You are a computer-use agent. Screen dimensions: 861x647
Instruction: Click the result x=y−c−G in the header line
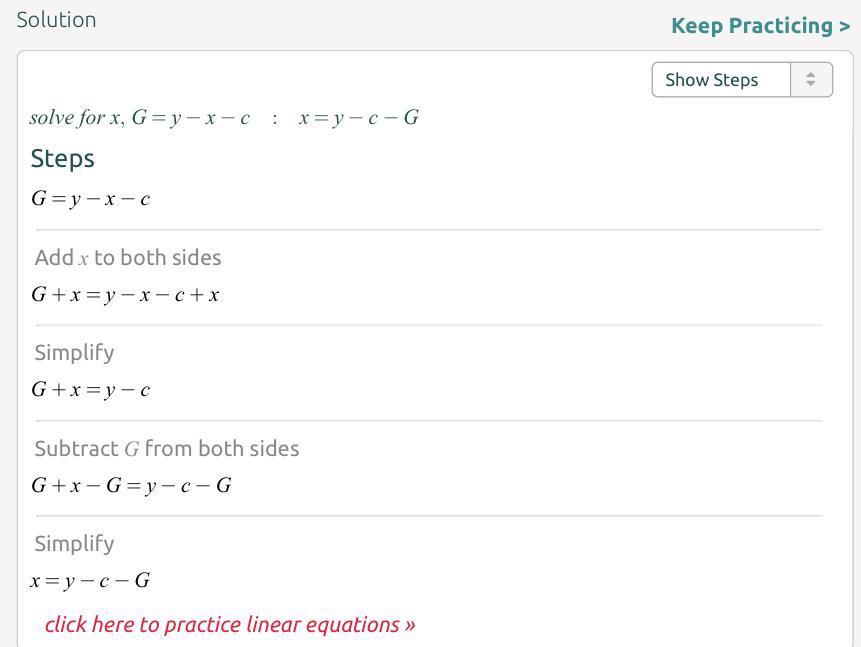pyautogui.click(x=358, y=118)
